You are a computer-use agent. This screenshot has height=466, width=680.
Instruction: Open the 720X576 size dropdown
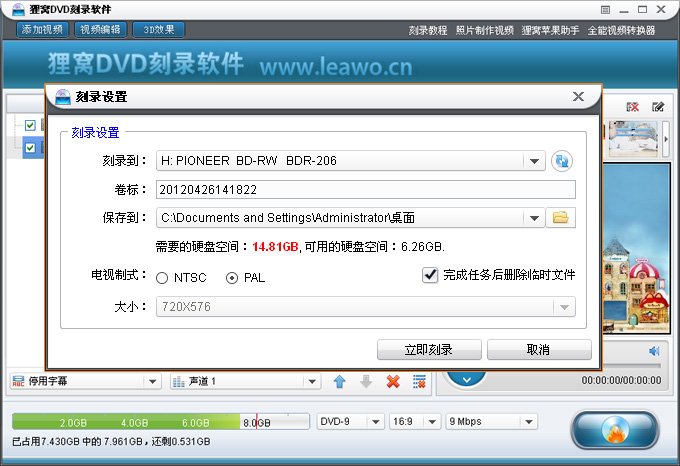point(564,307)
